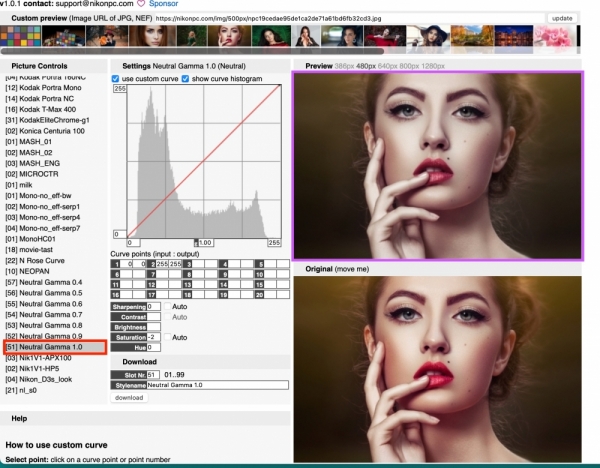Disable the 'show curve histogram' checkbox
This screenshot has height=468, width=600.
(x=185, y=78)
